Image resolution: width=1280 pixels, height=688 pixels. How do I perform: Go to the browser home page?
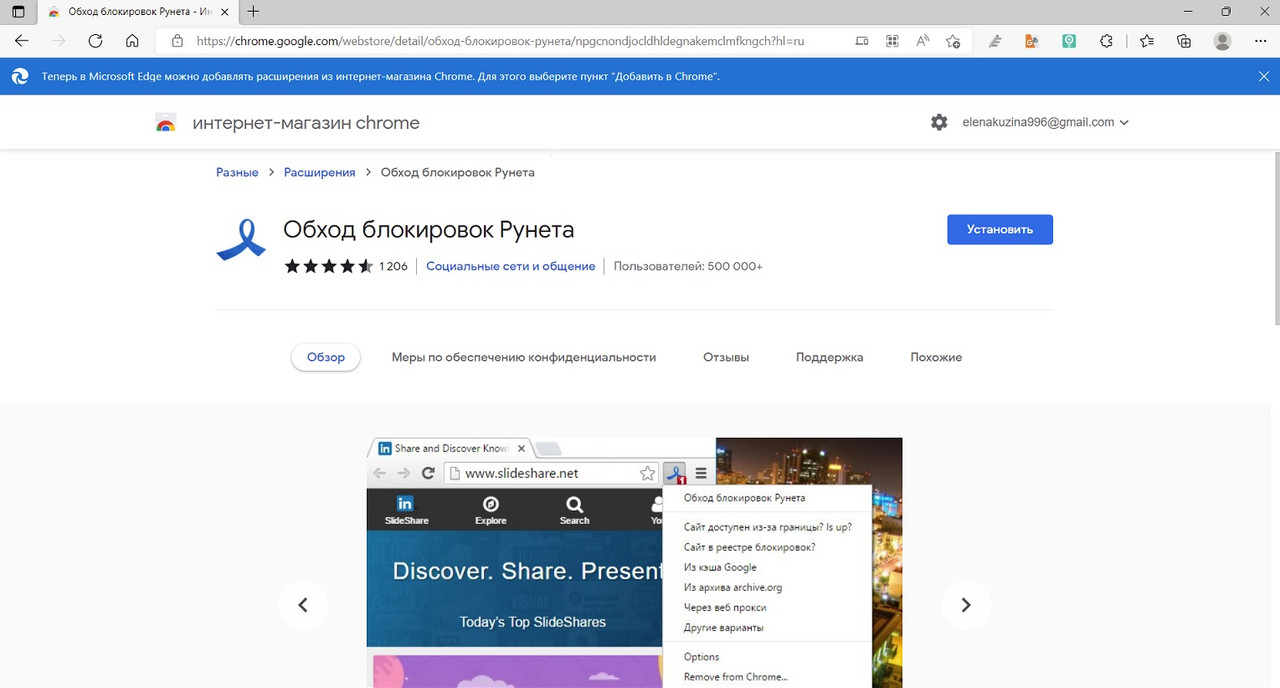[x=132, y=41]
